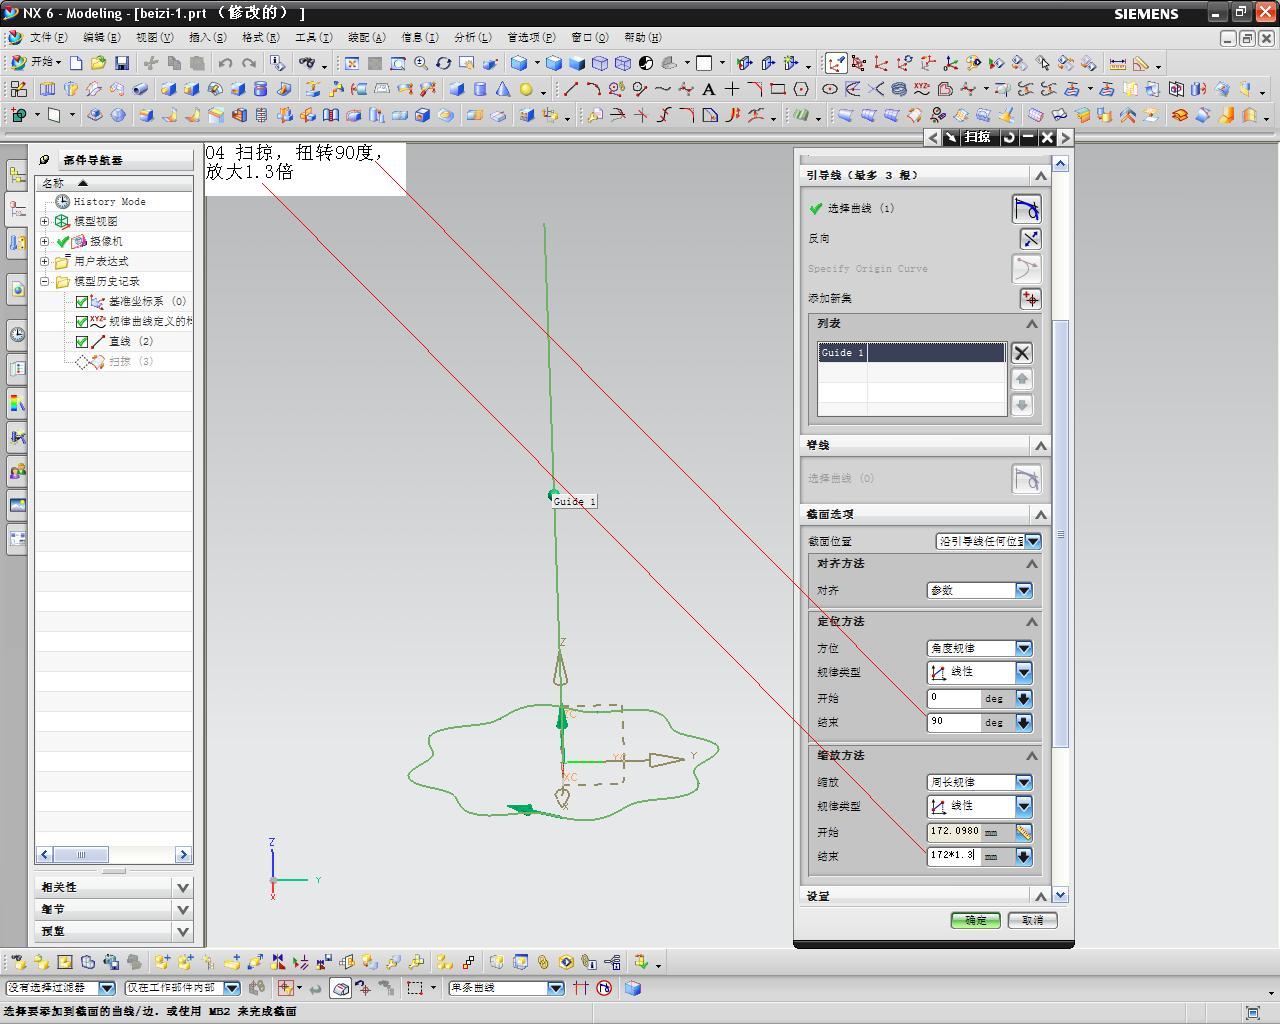Collapse the 缩放方法 section
This screenshot has width=1280, height=1024.
coord(1031,756)
